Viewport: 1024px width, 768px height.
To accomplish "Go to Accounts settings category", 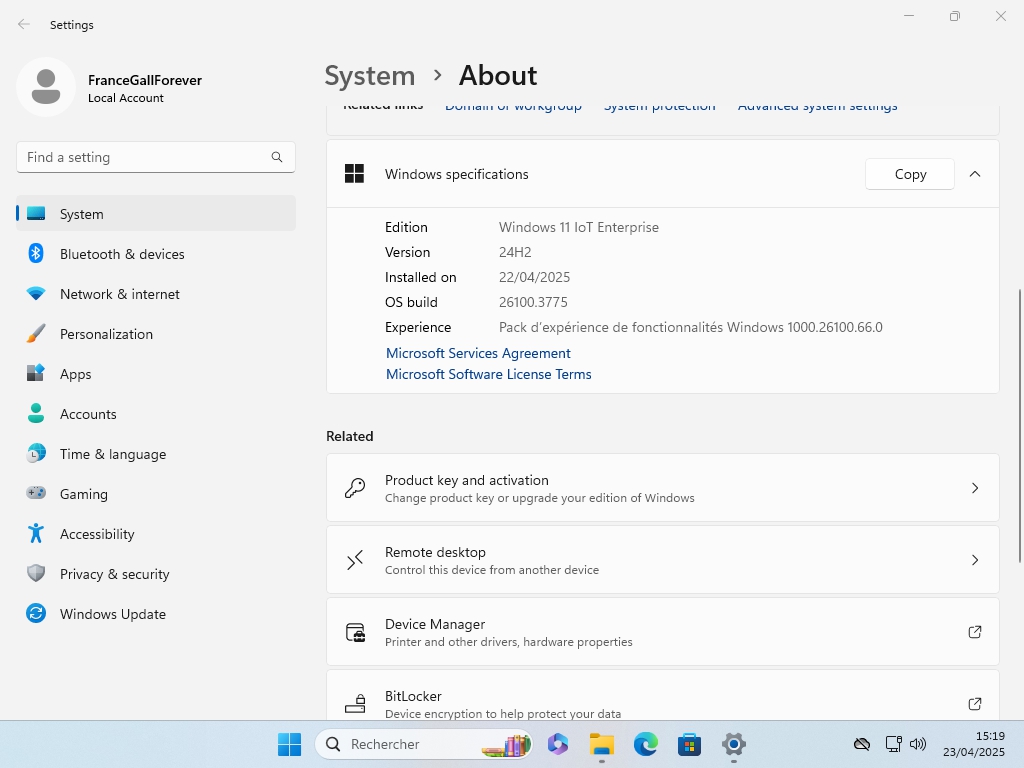I will click(x=88, y=414).
